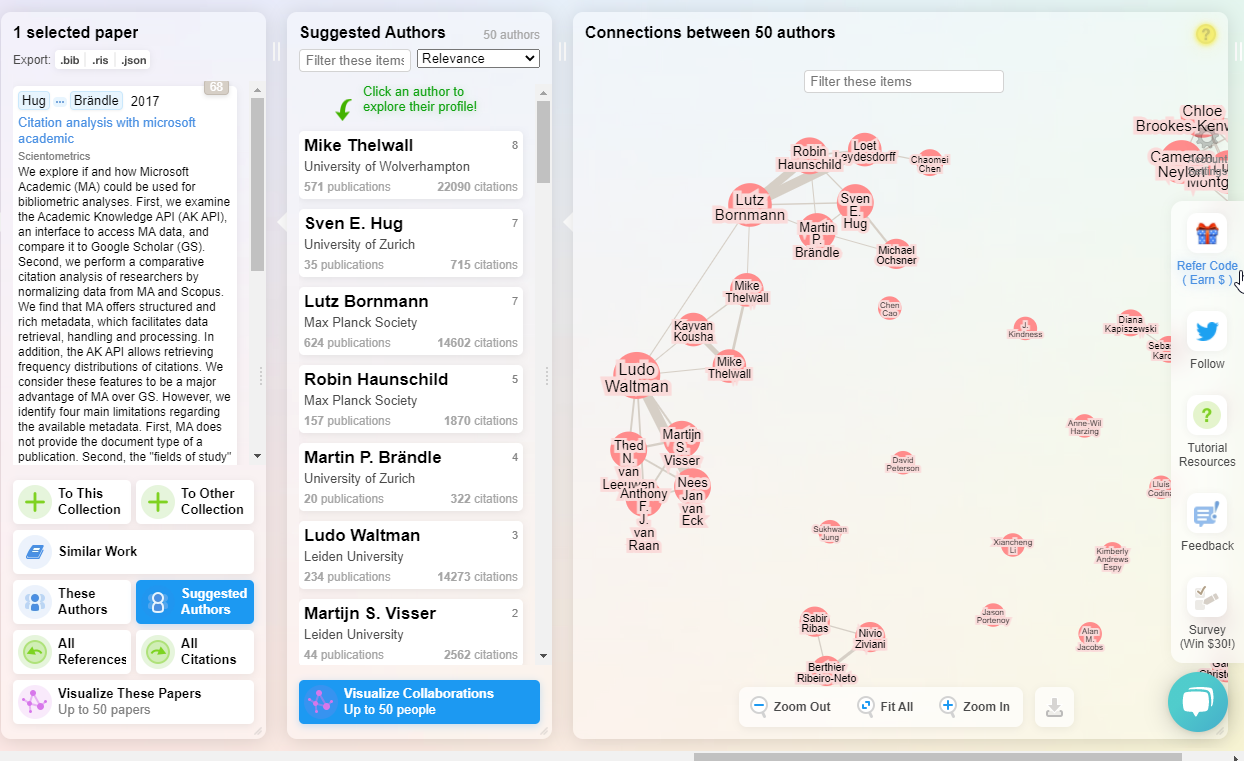Focus the Suggested Authors filter field
This screenshot has width=1244, height=761.
point(355,60)
